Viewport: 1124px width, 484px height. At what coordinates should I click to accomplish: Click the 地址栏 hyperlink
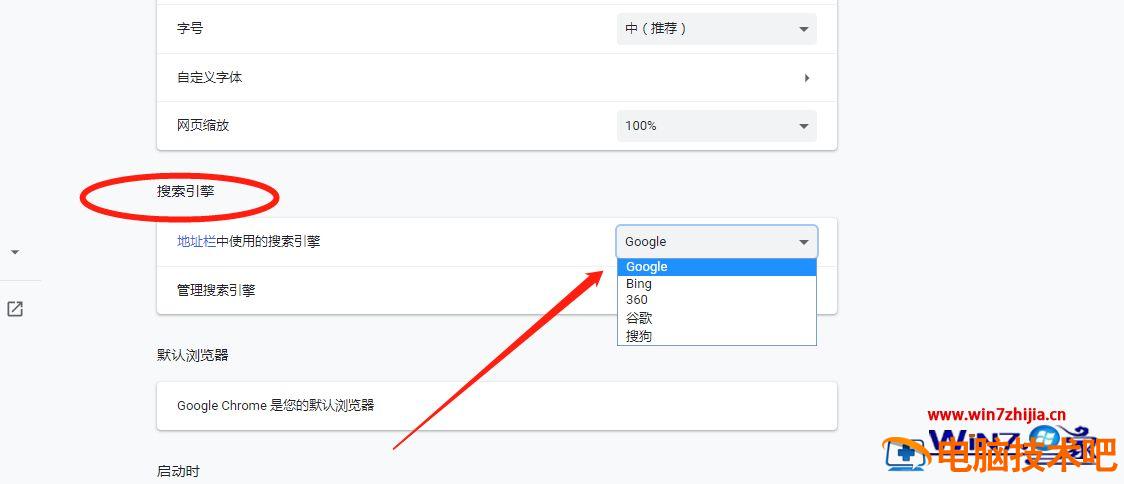196,242
